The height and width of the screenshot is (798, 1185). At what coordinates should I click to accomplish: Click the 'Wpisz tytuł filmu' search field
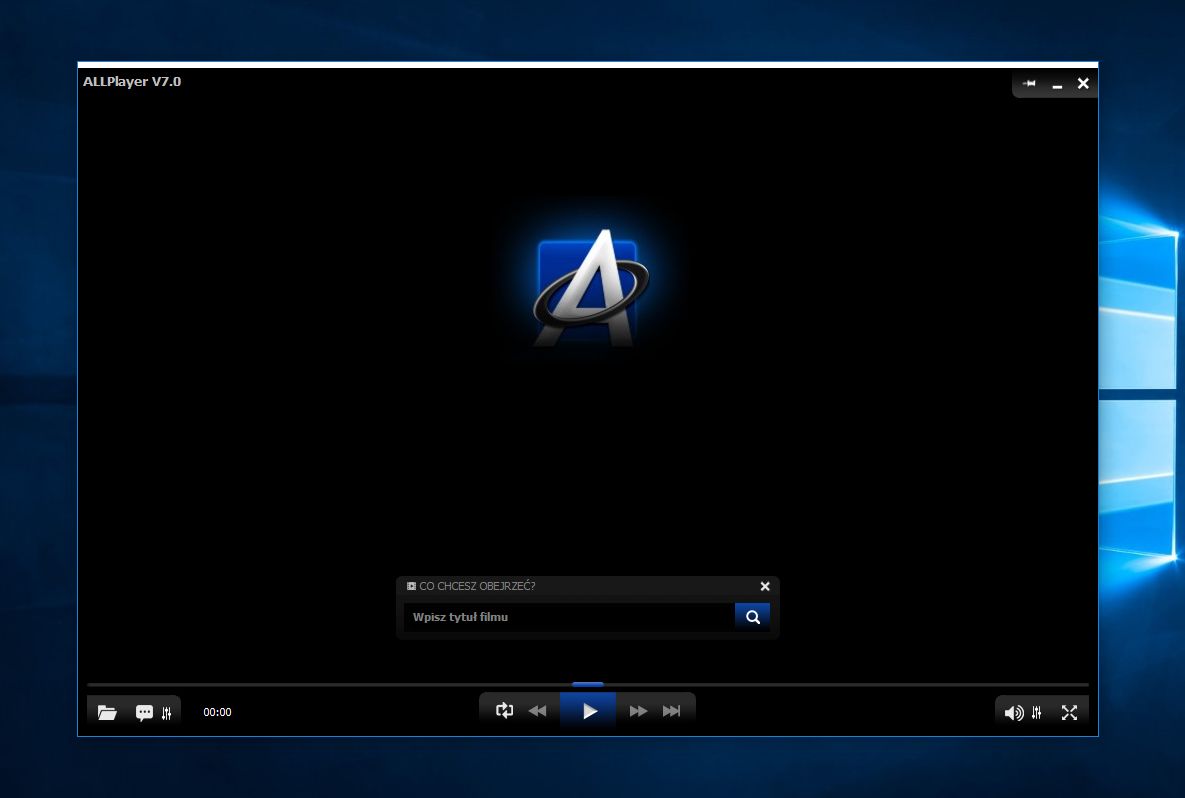pos(568,617)
